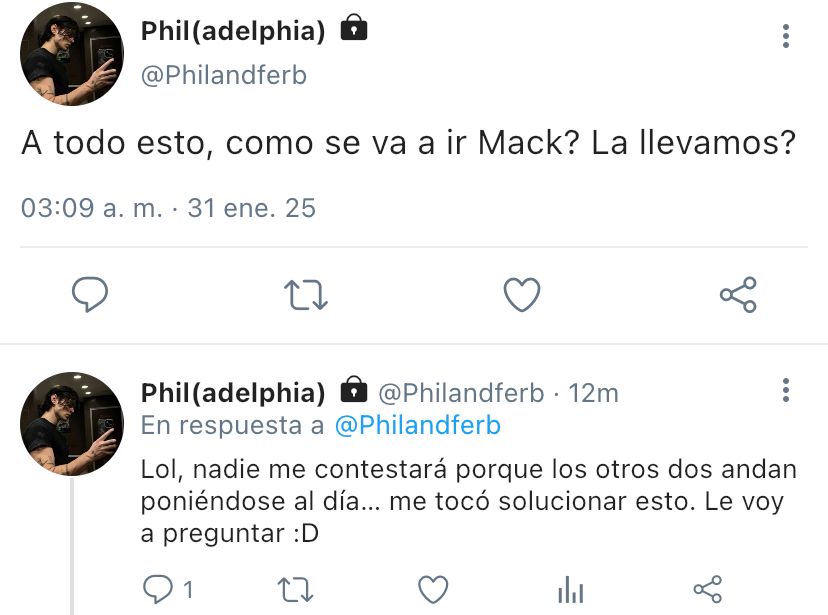Share the main tweet about Mack
This screenshot has height=615, width=828.
[x=738, y=295]
